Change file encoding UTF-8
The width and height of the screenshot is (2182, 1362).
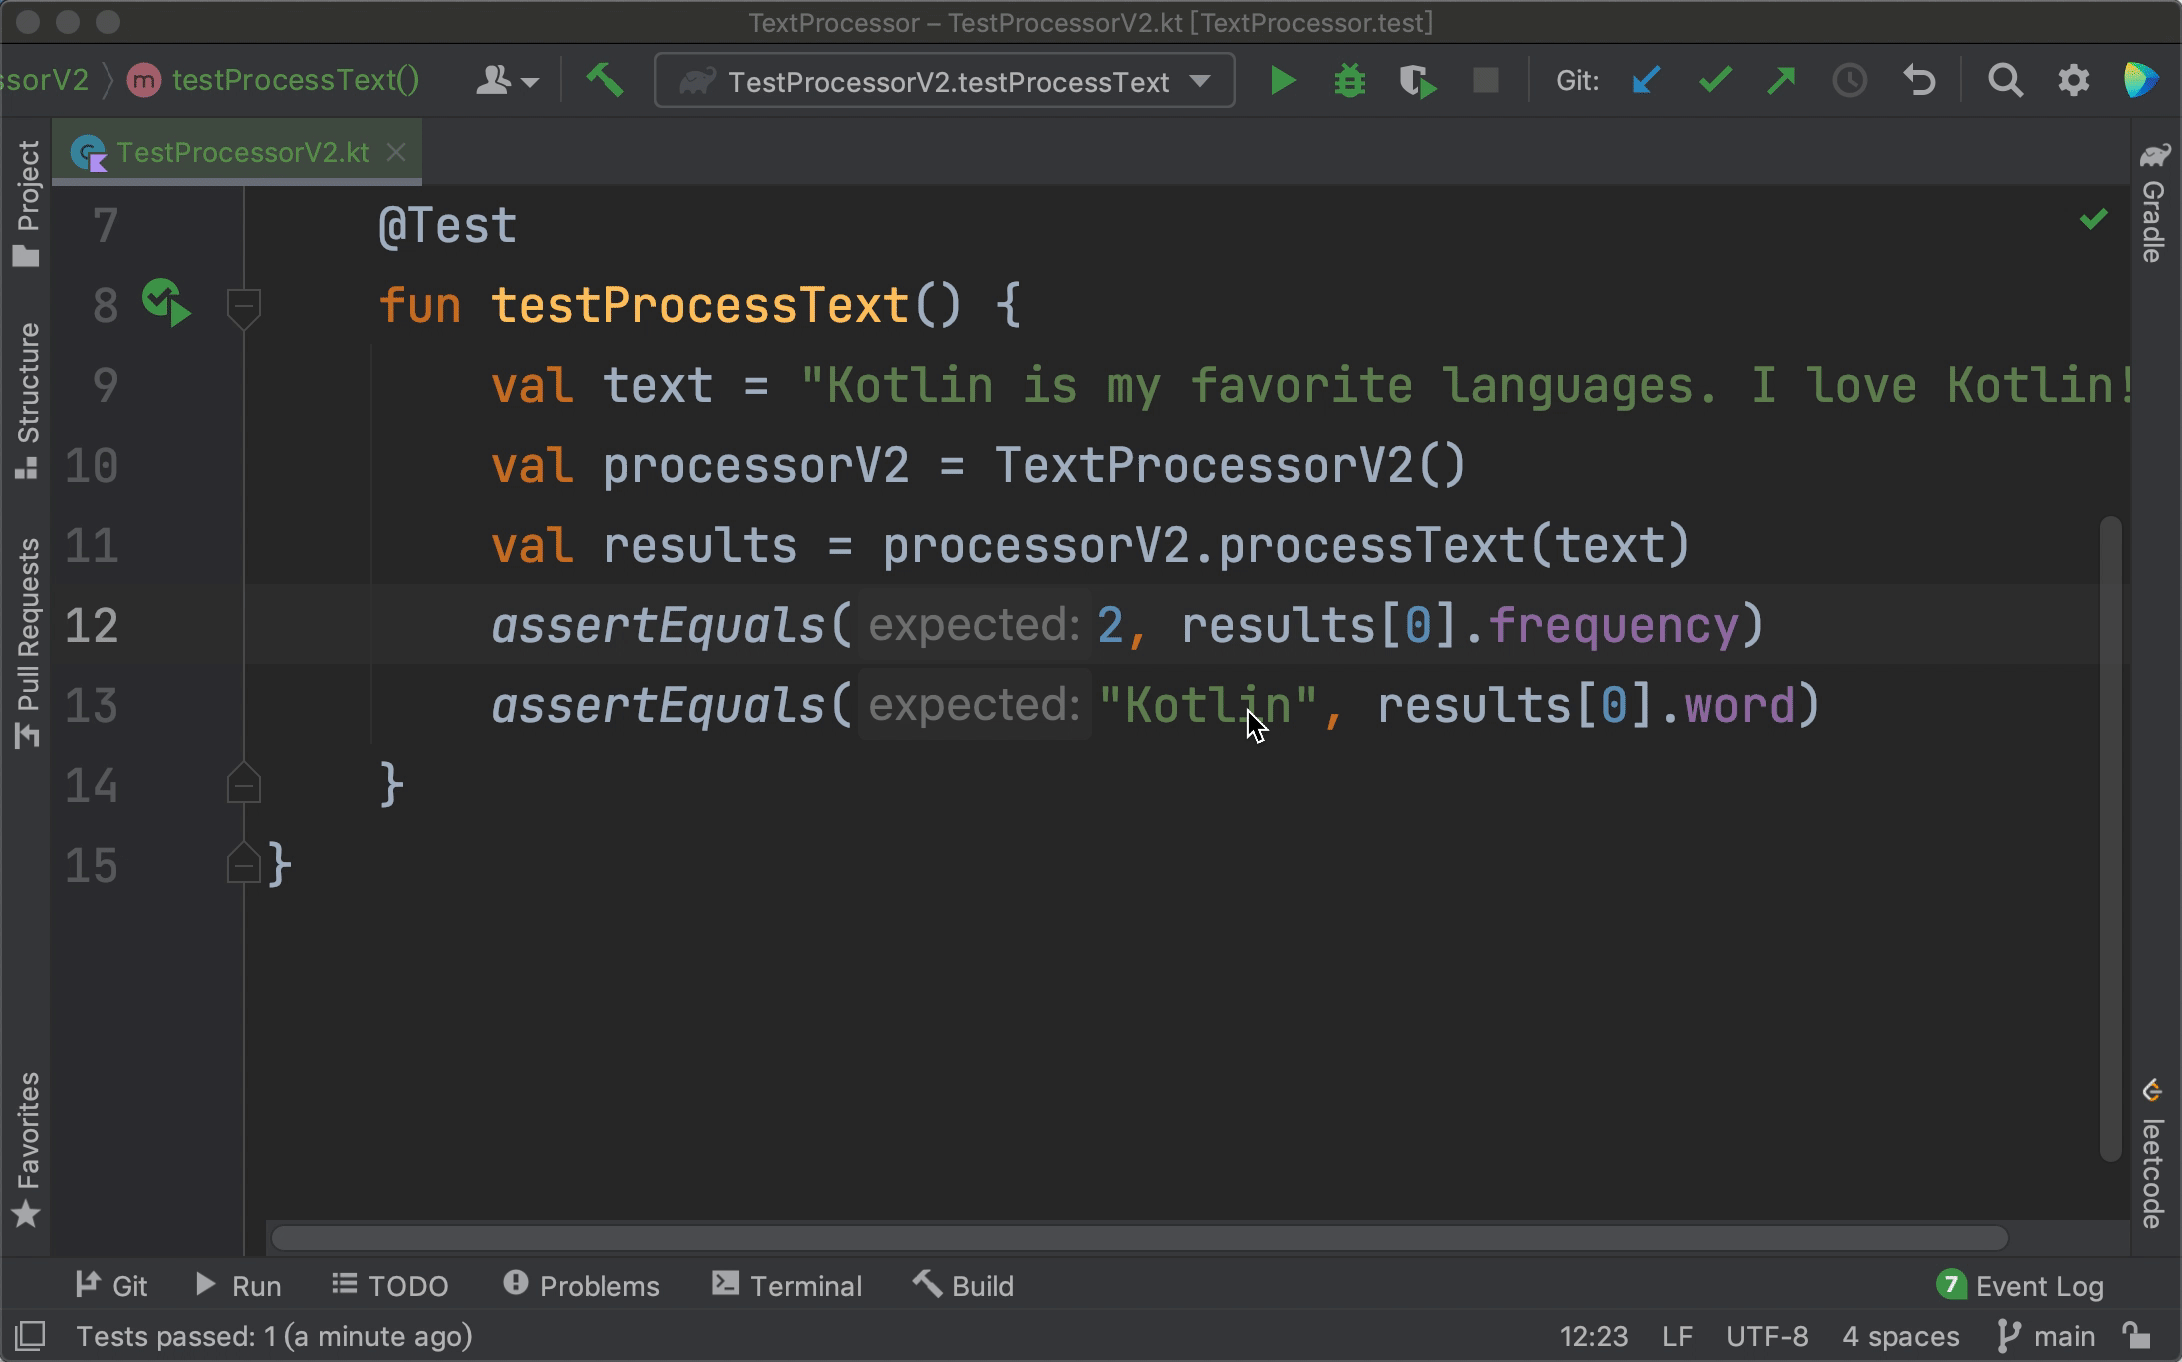[x=1767, y=1336]
